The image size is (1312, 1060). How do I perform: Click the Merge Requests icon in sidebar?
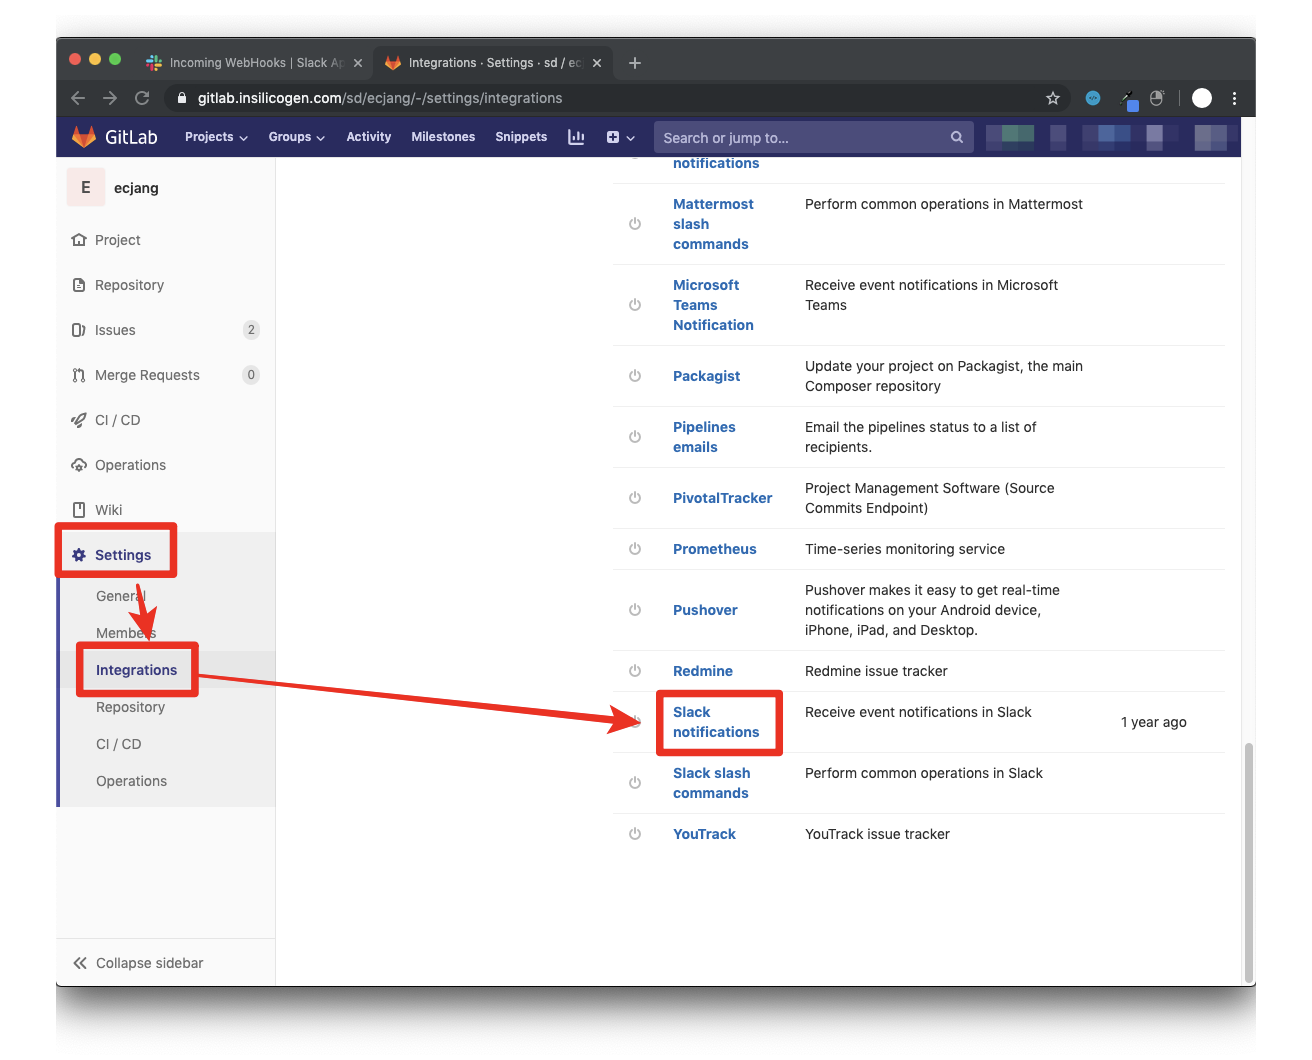click(79, 375)
